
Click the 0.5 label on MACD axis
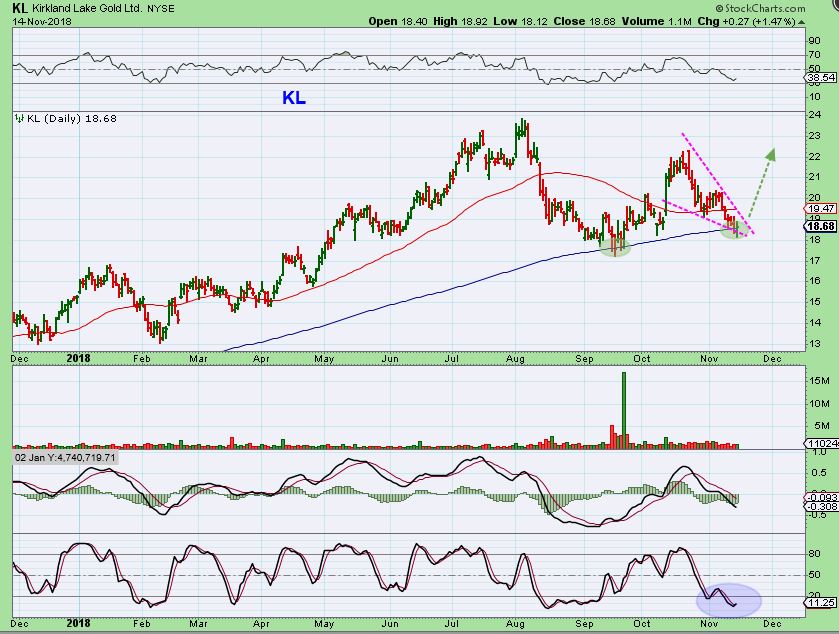coord(818,472)
